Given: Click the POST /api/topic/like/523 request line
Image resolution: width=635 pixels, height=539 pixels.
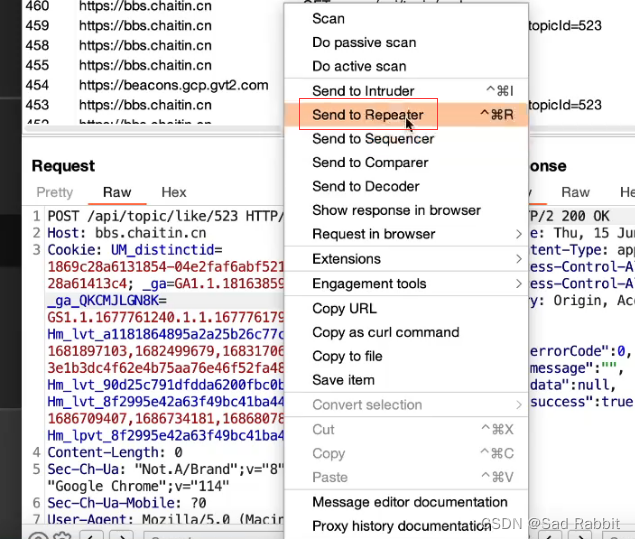Looking at the screenshot, I should (x=166, y=216).
